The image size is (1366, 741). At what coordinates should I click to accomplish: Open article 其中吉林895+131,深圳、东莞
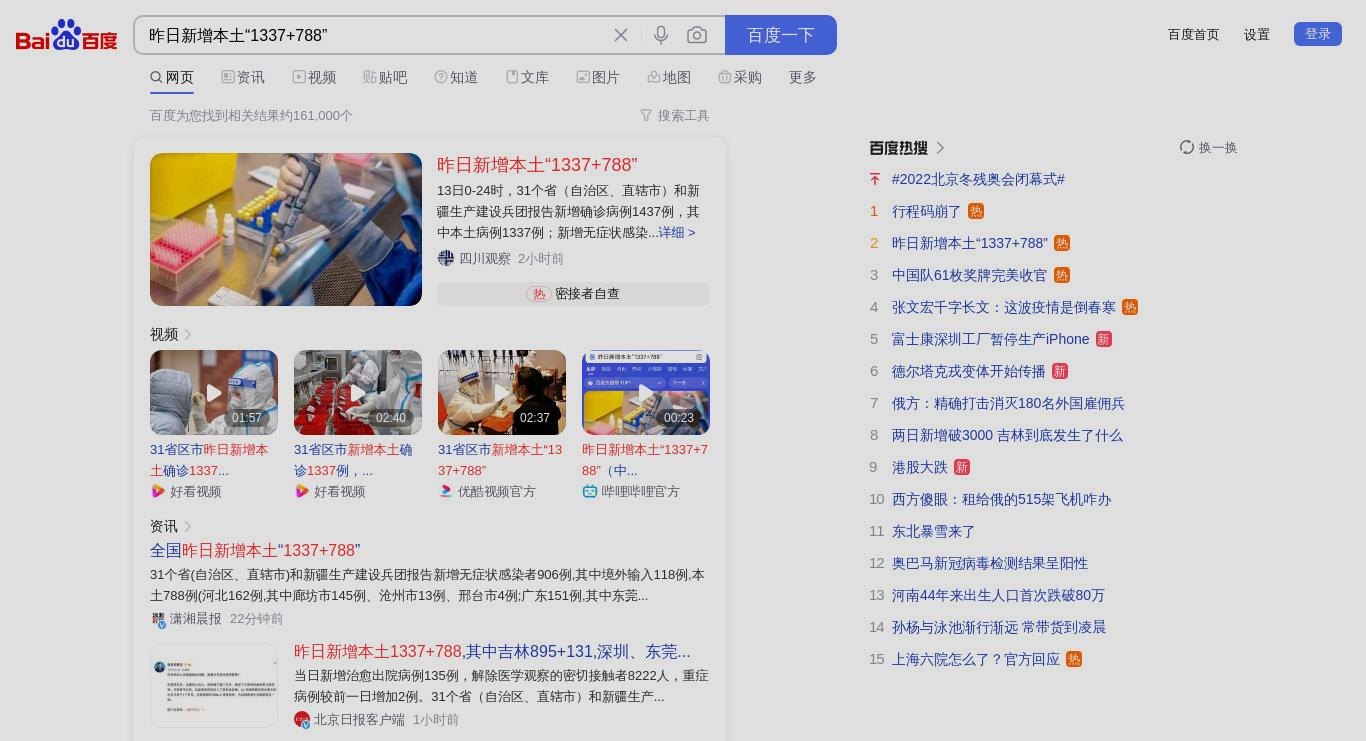click(492, 652)
